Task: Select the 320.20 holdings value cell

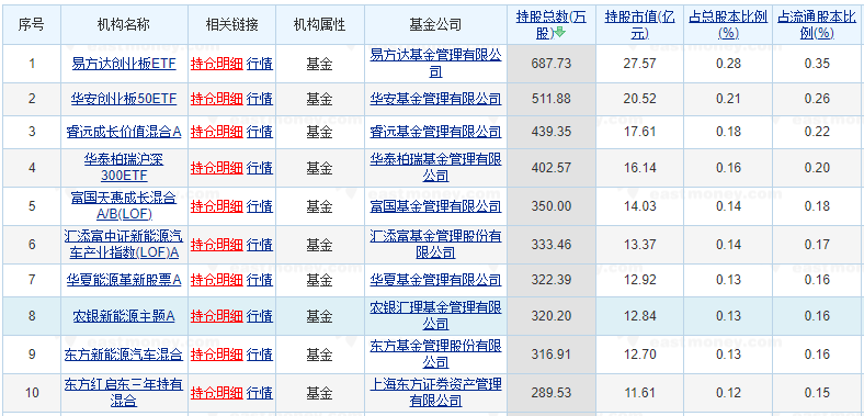Action: coord(551,316)
